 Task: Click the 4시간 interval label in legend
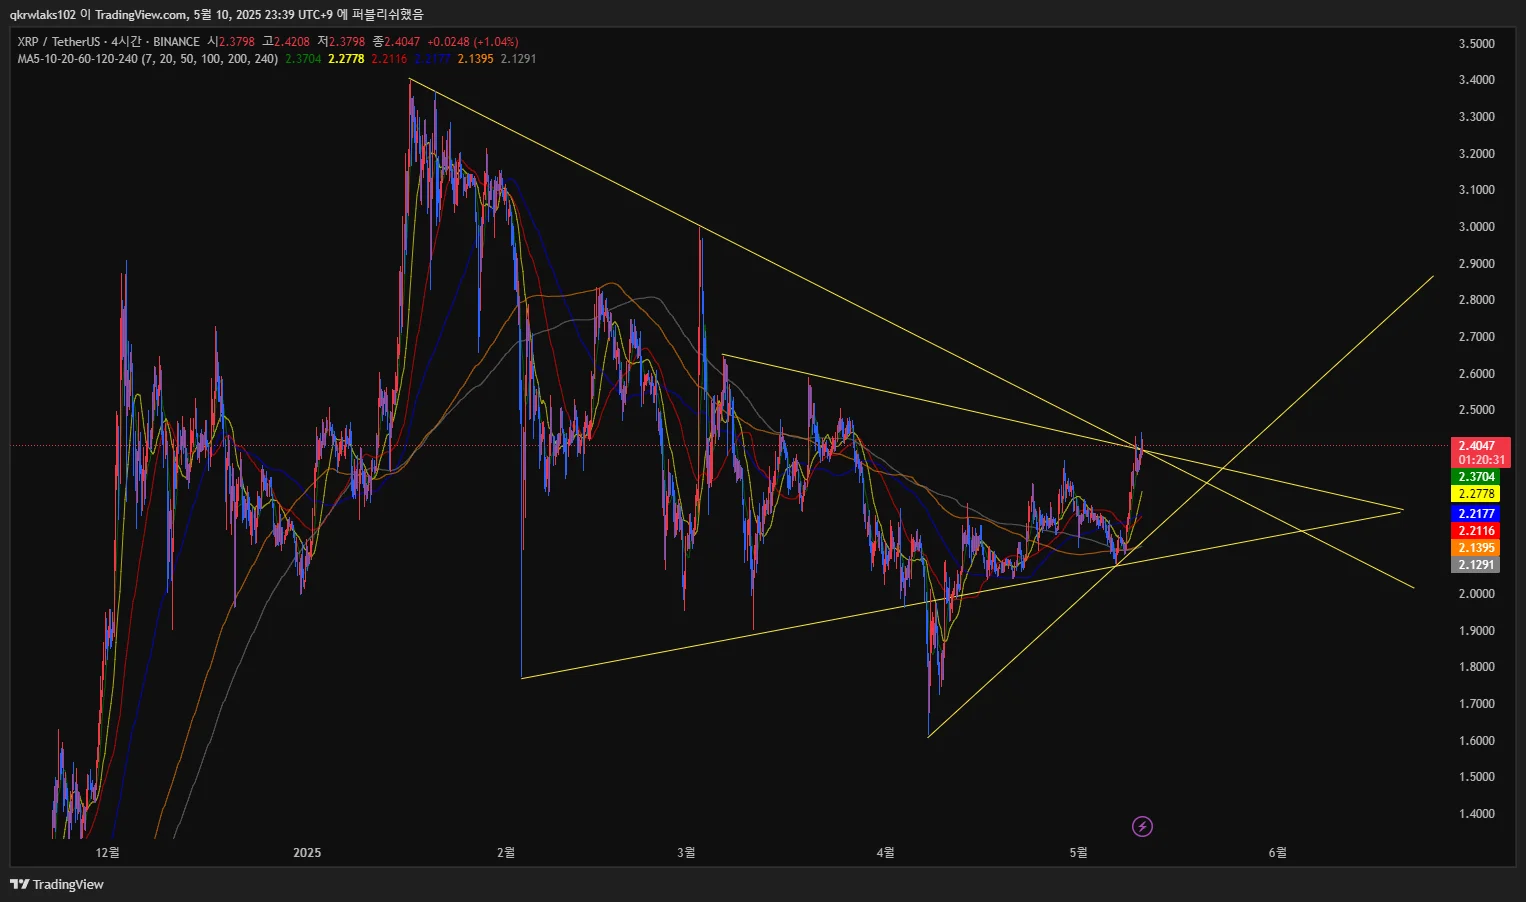click(126, 42)
